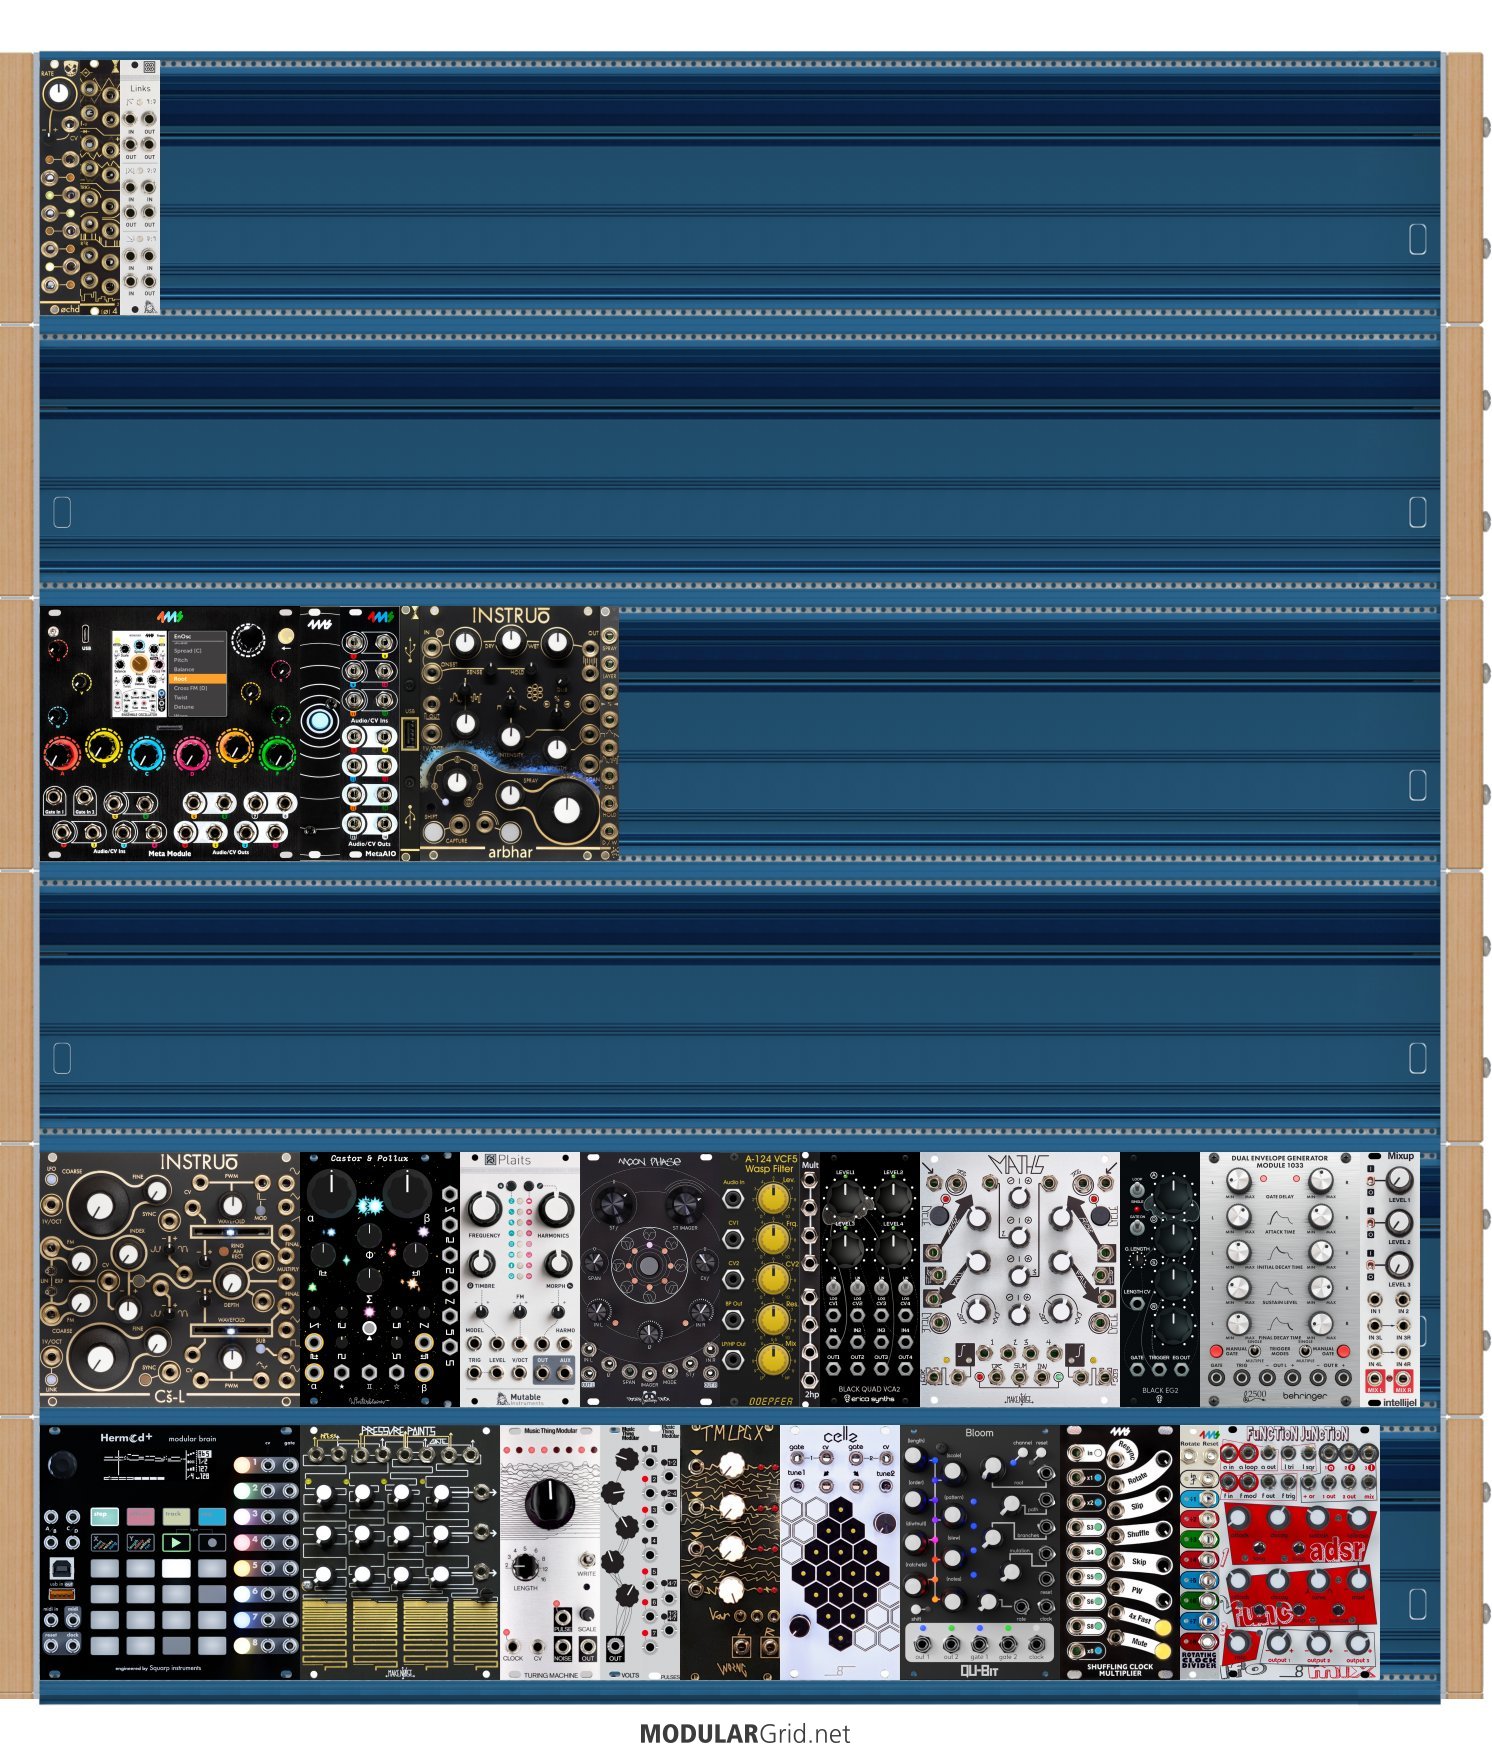Push the left Maths Cycle button
The height and width of the screenshot is (1755, 1492).
click(939, 1216)
